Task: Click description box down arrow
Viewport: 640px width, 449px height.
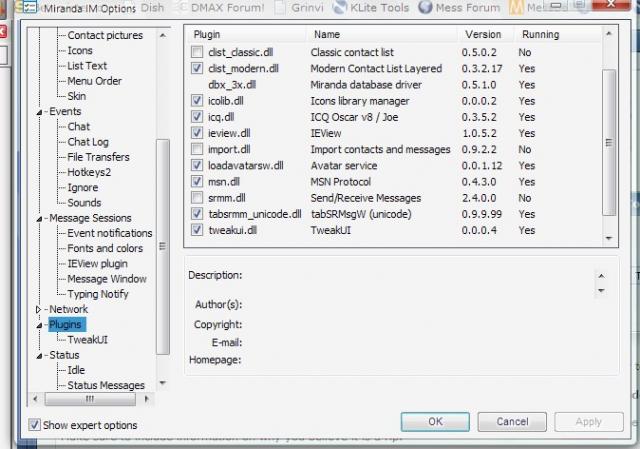Action: (x=601, y=291)
